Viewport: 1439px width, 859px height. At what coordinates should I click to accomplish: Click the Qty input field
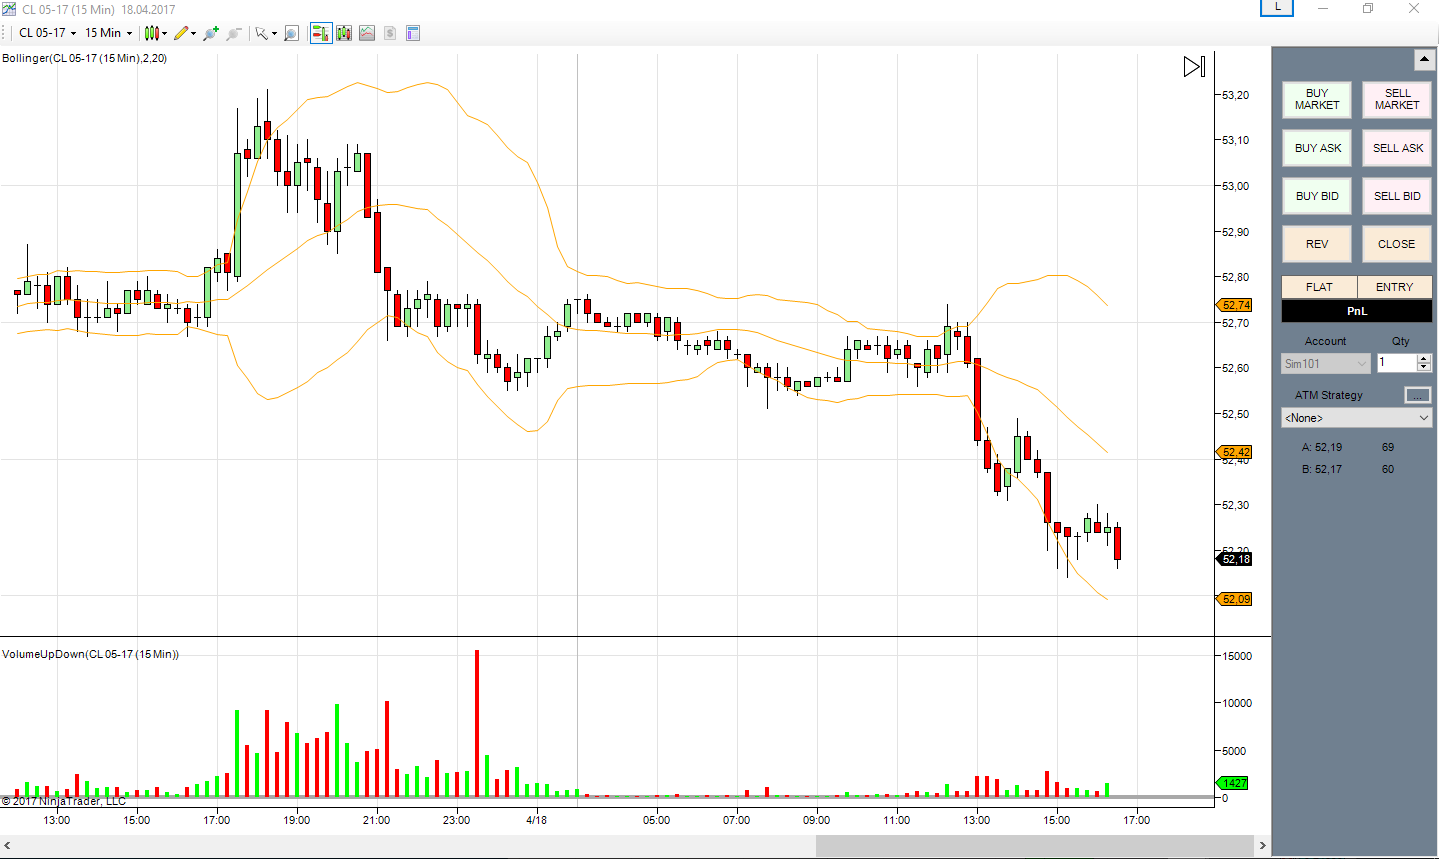coord(1397,363)
